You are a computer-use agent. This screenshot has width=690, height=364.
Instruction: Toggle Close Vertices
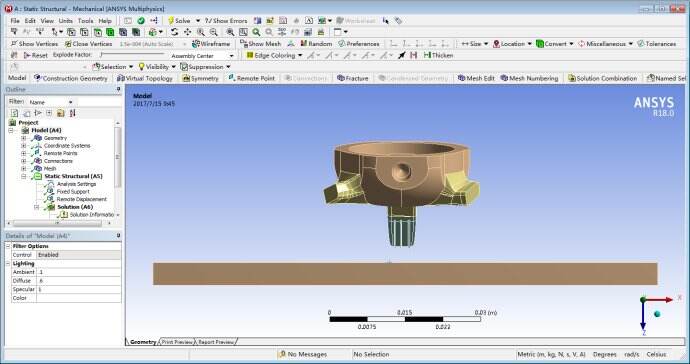(88, 44)
